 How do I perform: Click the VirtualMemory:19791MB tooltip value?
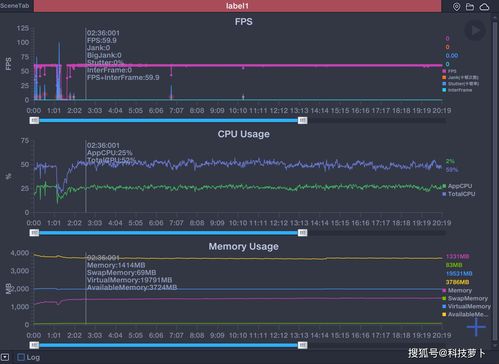tap(129, 280)
